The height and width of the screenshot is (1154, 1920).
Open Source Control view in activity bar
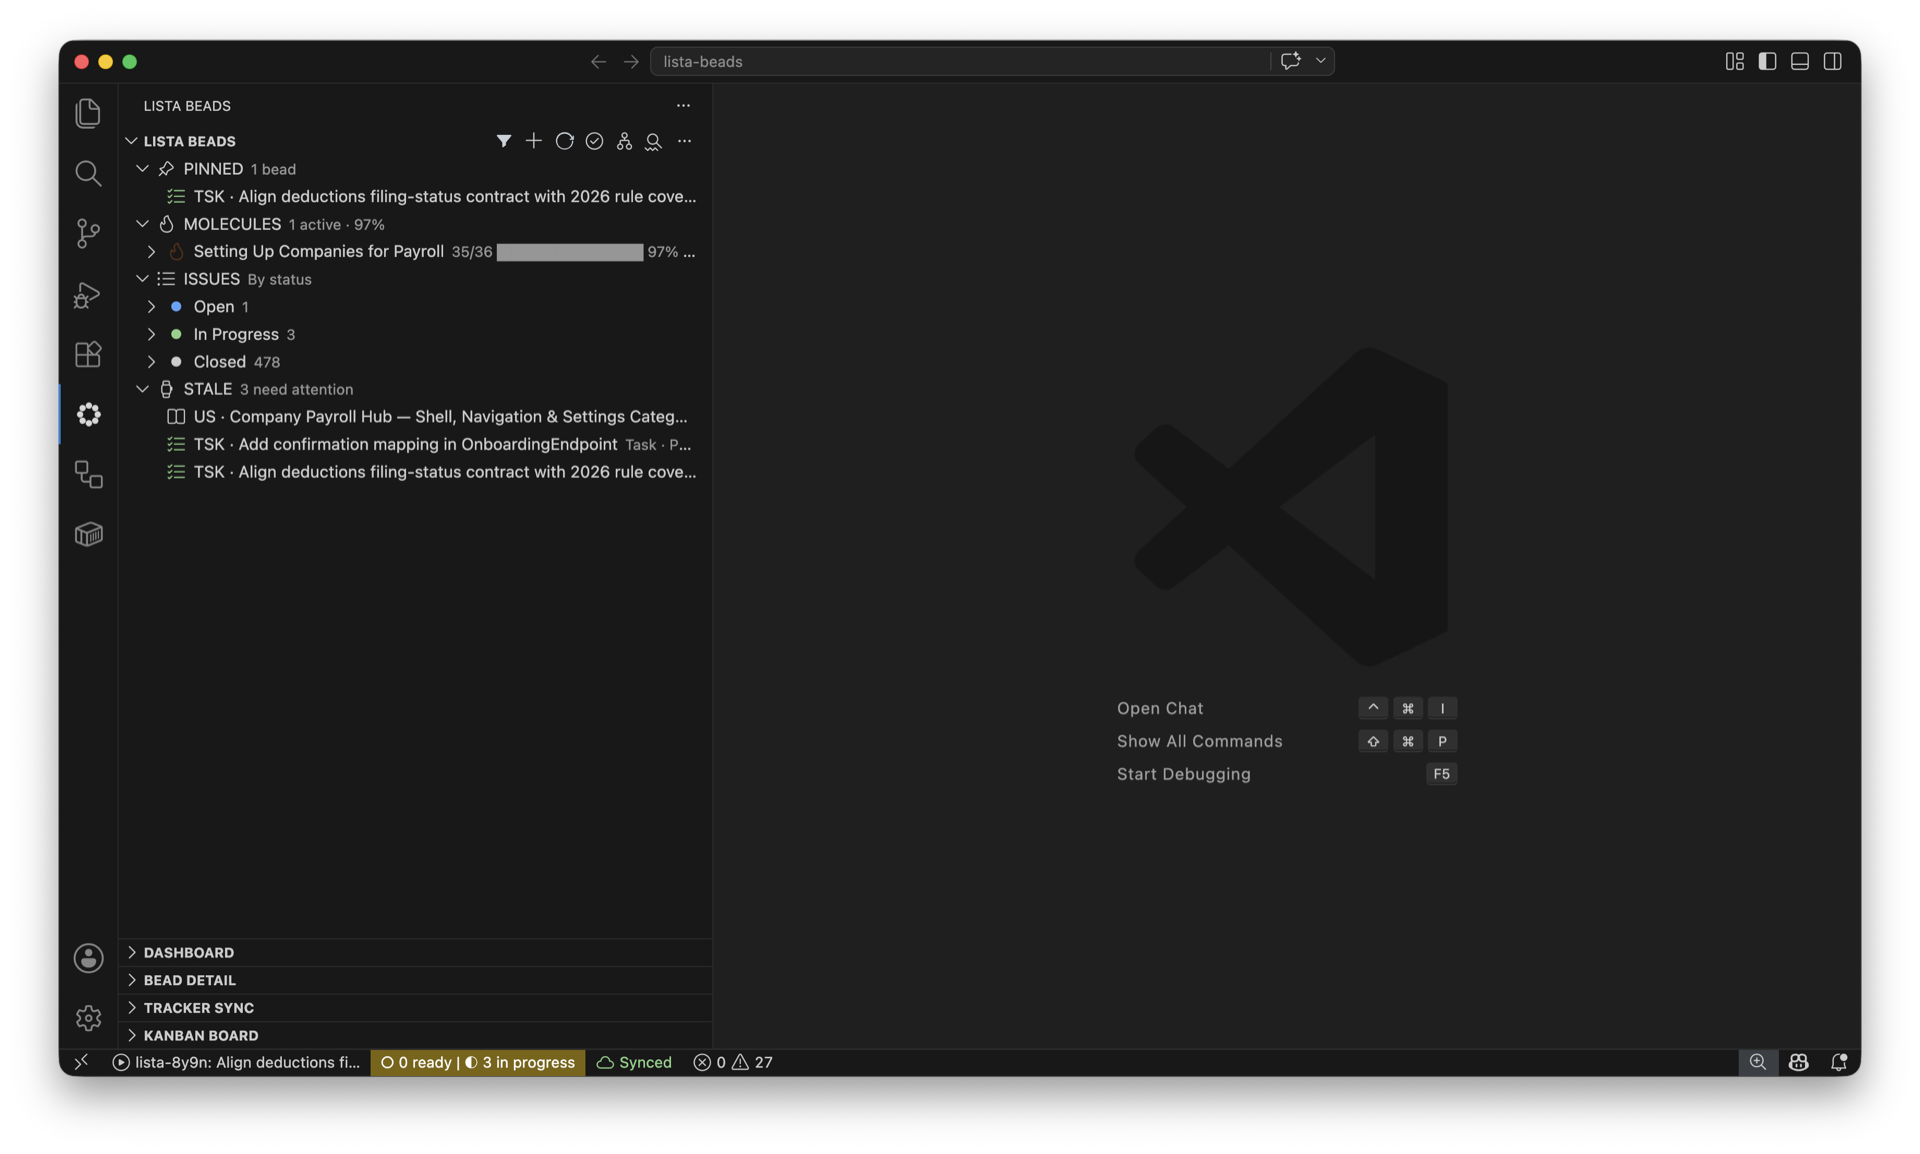(88, 233)
